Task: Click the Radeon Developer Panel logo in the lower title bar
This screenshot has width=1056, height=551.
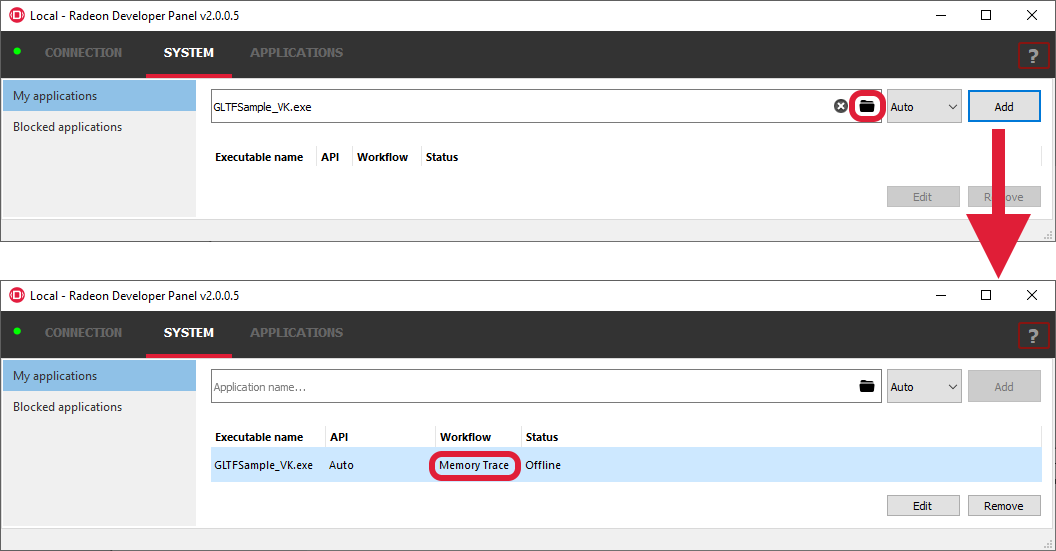Action: 16,296
